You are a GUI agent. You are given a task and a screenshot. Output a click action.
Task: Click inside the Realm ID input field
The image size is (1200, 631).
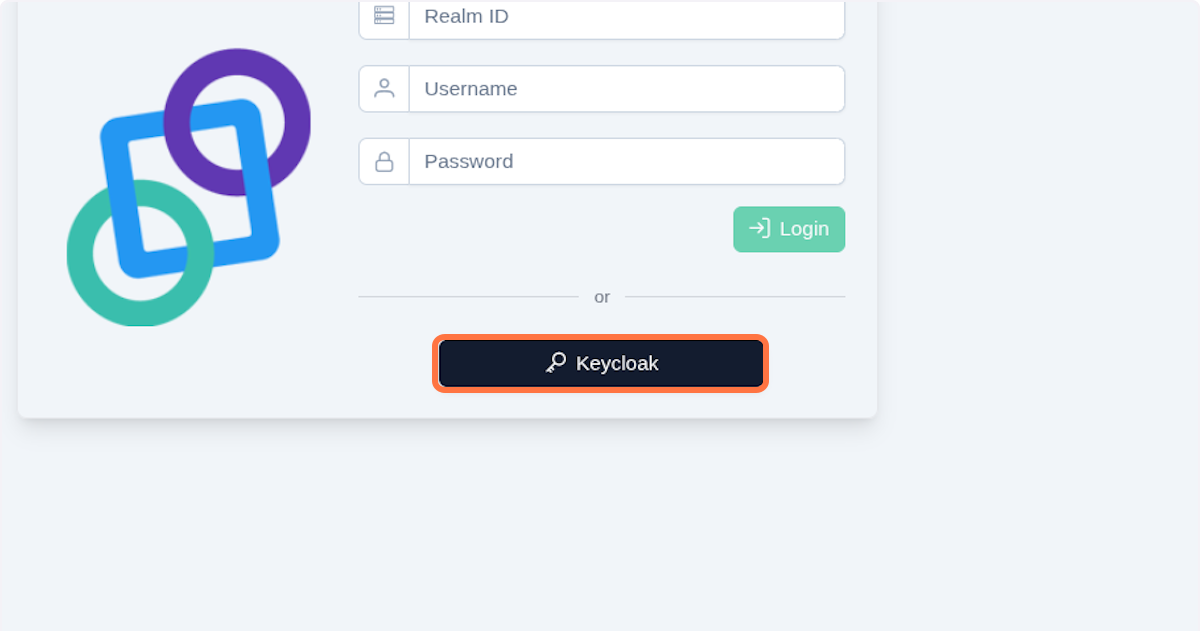[620, 16]
